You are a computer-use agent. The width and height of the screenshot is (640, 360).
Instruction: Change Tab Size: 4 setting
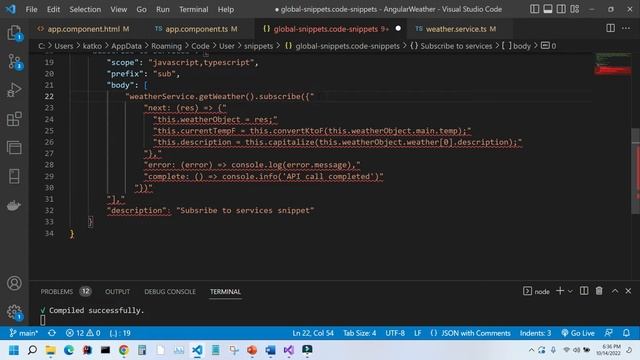pyautogui.click(x=360, y=333)
